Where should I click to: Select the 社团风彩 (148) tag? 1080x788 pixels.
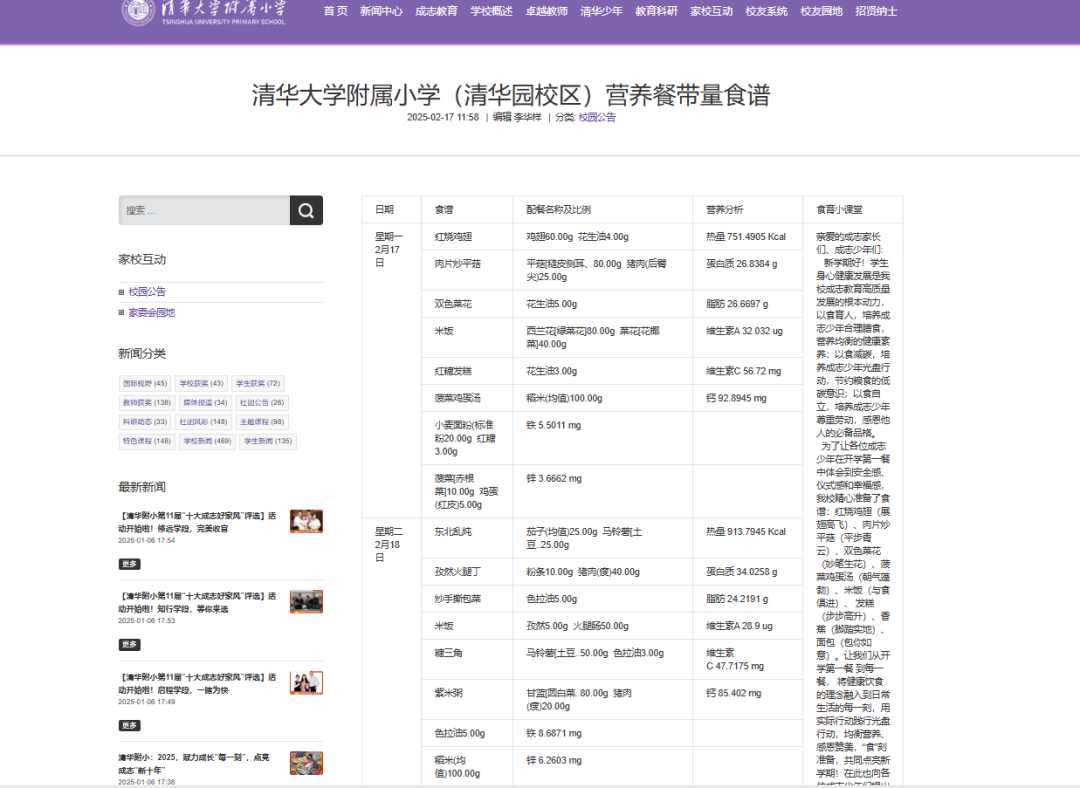[203, 422]
